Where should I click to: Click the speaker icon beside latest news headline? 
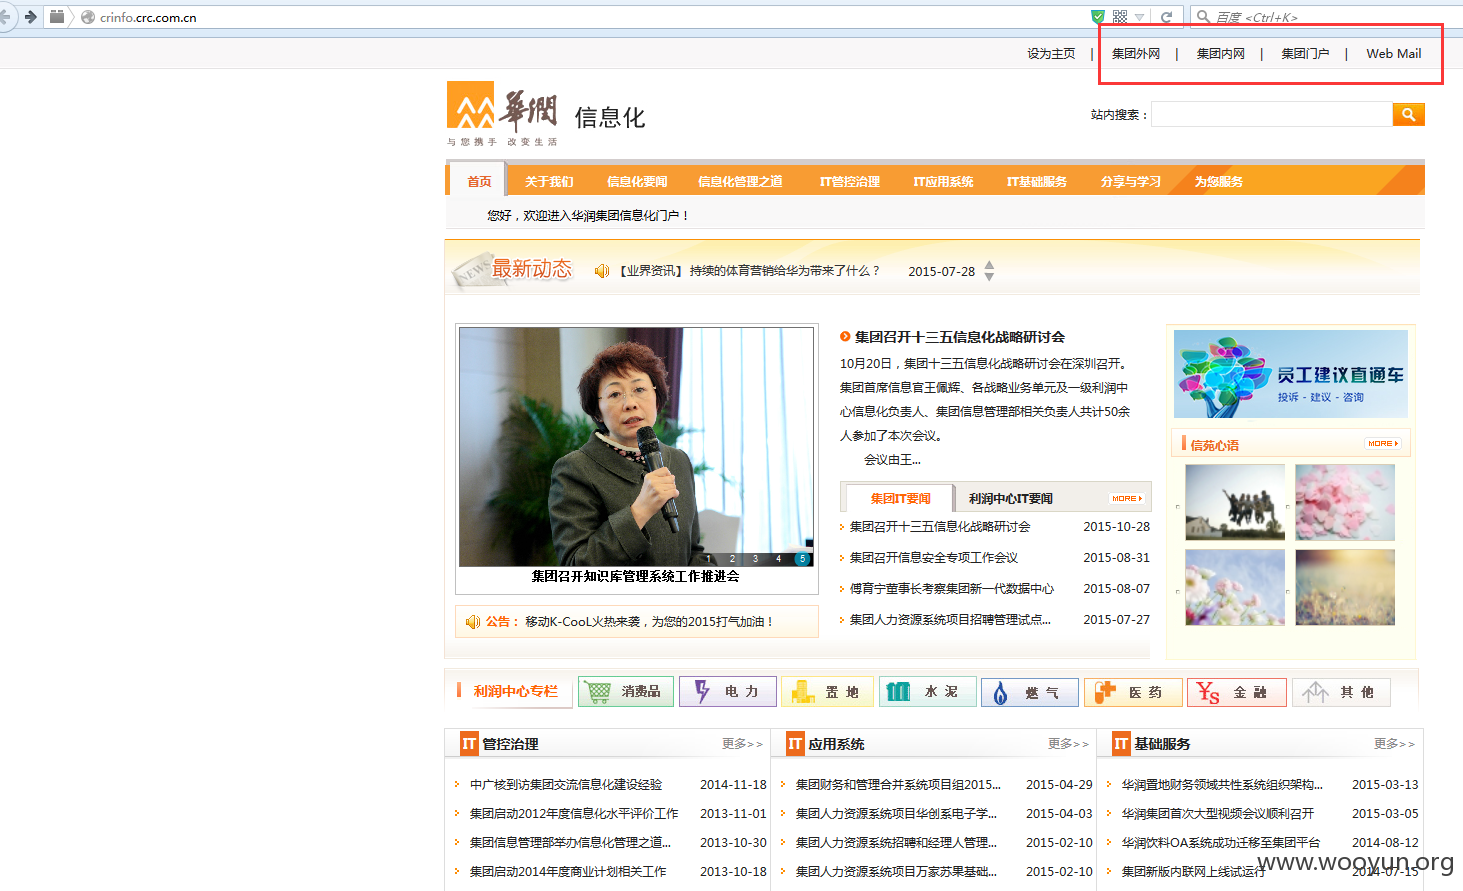pyautogui.click(x=602, y=271)
